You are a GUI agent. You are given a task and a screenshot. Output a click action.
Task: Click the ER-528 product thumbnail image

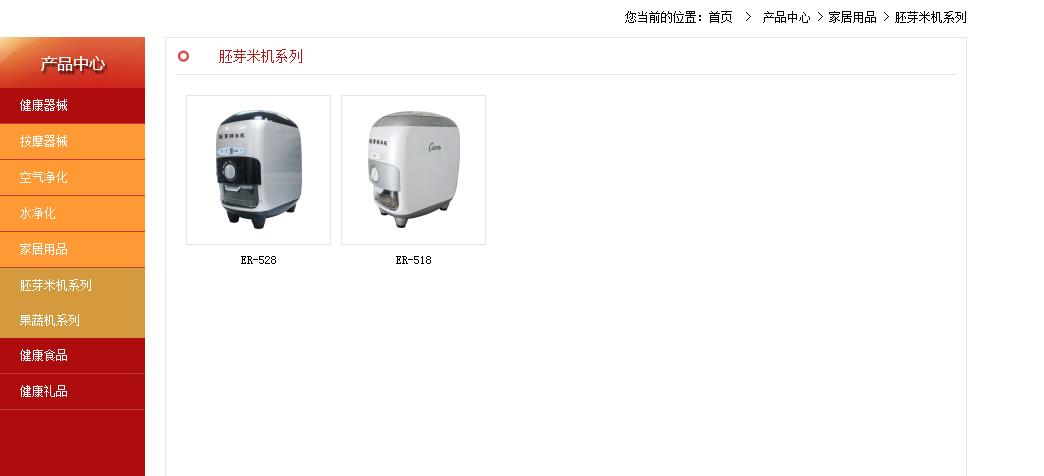point(258,170)
